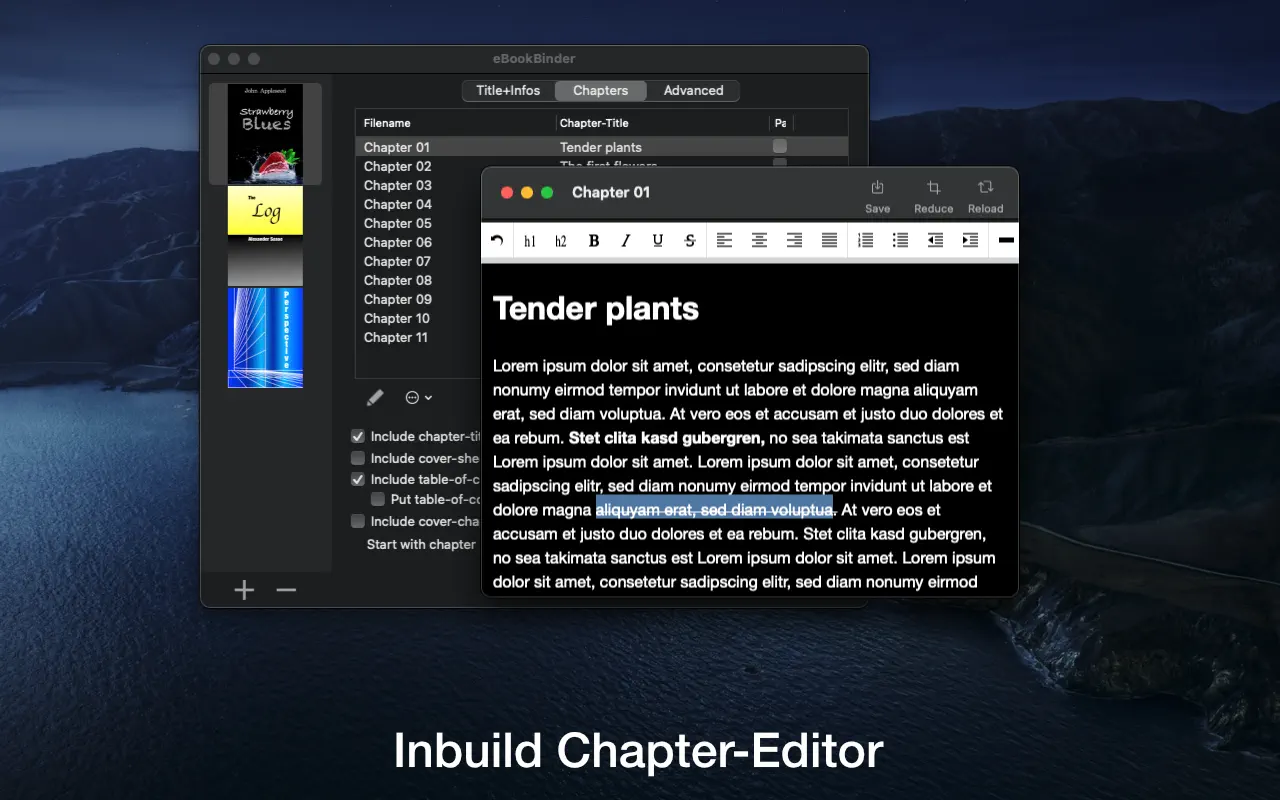Click the Tender plants heading in editor
The image size is (1280, 800).
coord(596,309)
